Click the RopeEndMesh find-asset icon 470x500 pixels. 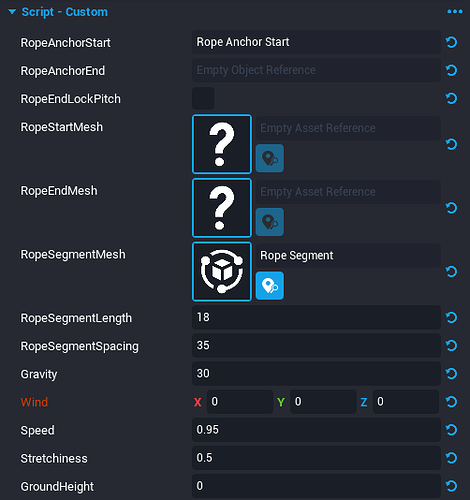point(270,222)
